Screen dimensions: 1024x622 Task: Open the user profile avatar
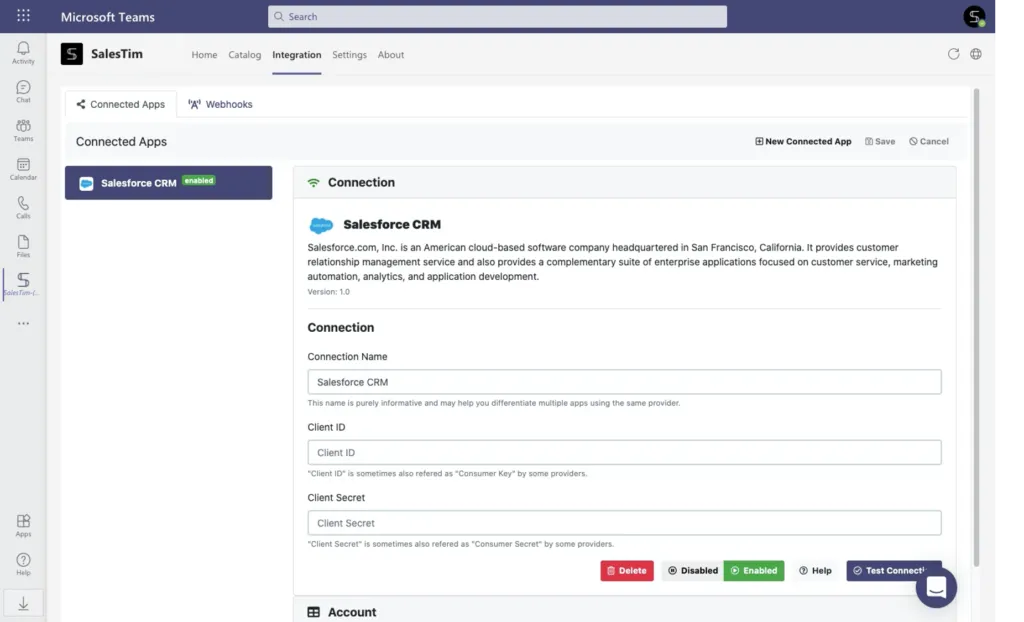coord(974,16)
